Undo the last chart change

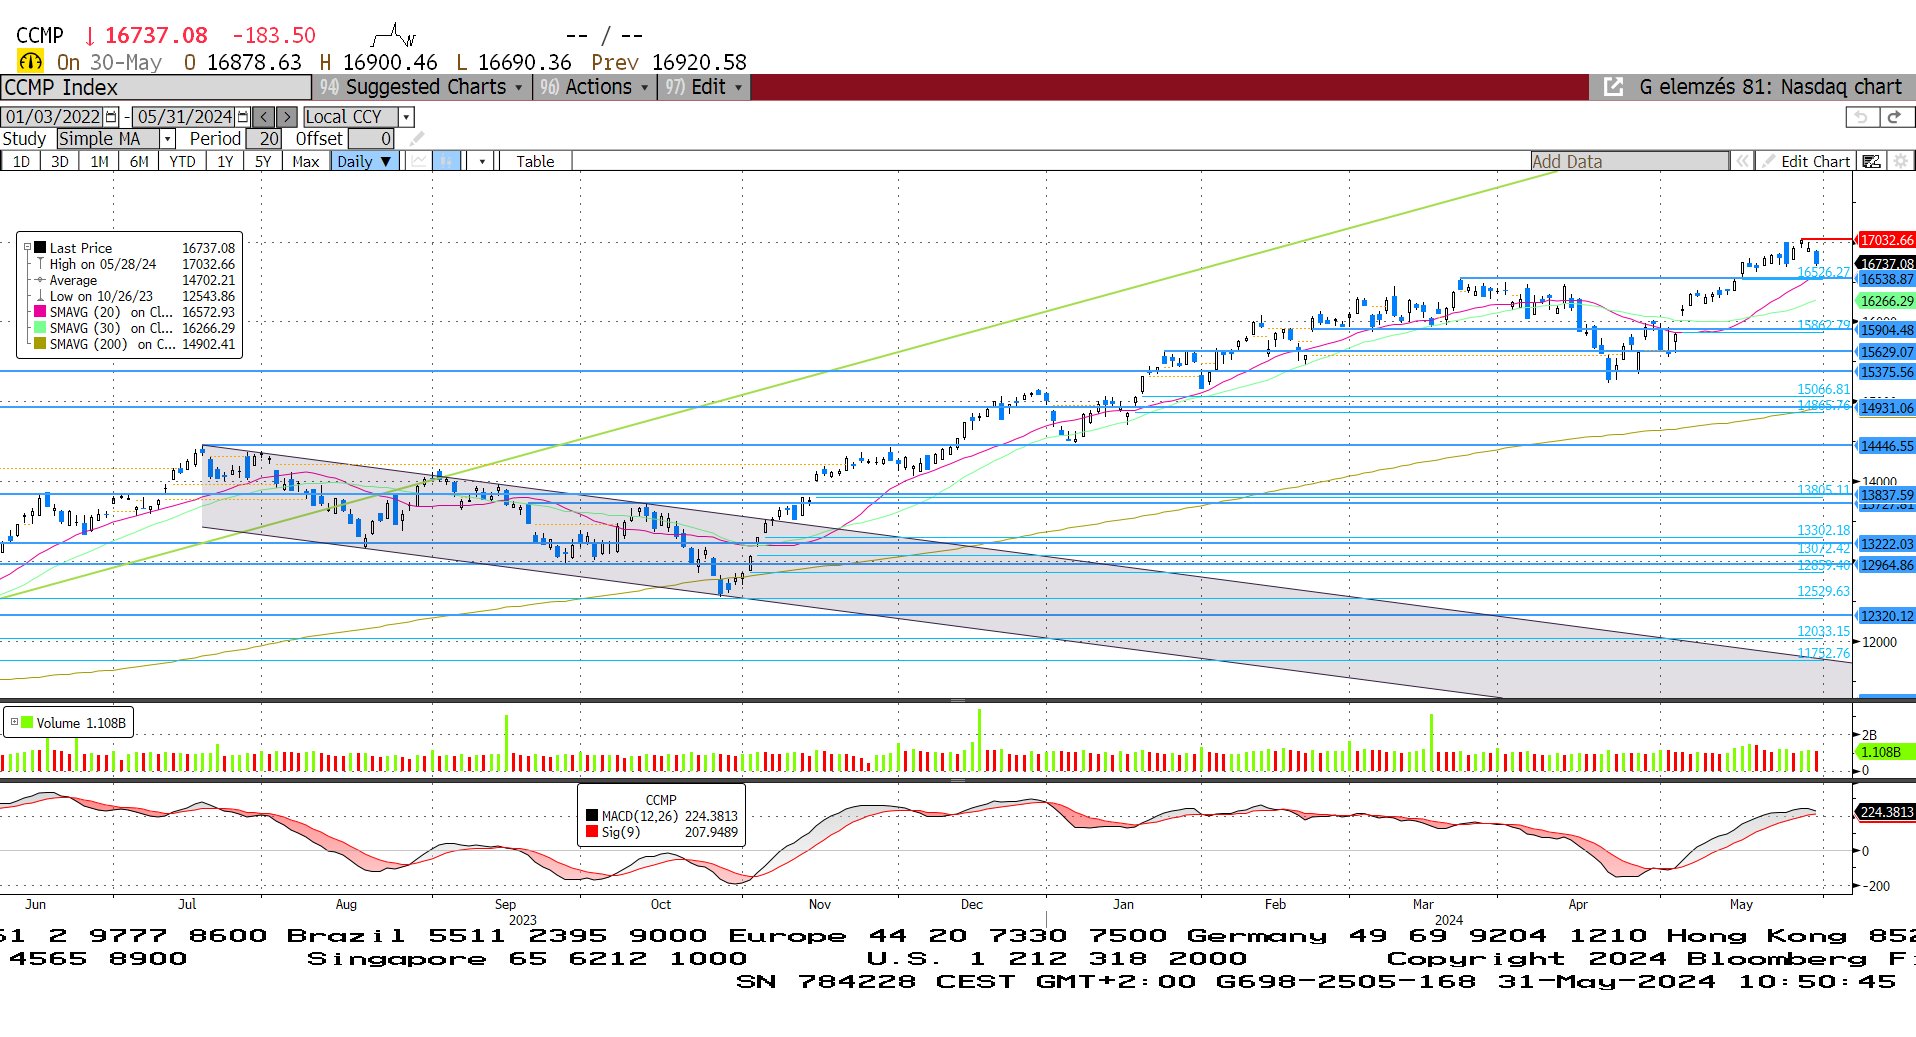(1861, 117)
